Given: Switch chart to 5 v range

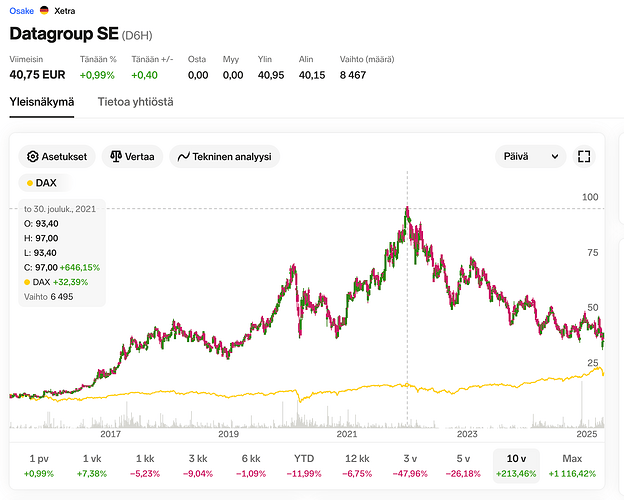Looking at the screenshot, I should point(463,465).
